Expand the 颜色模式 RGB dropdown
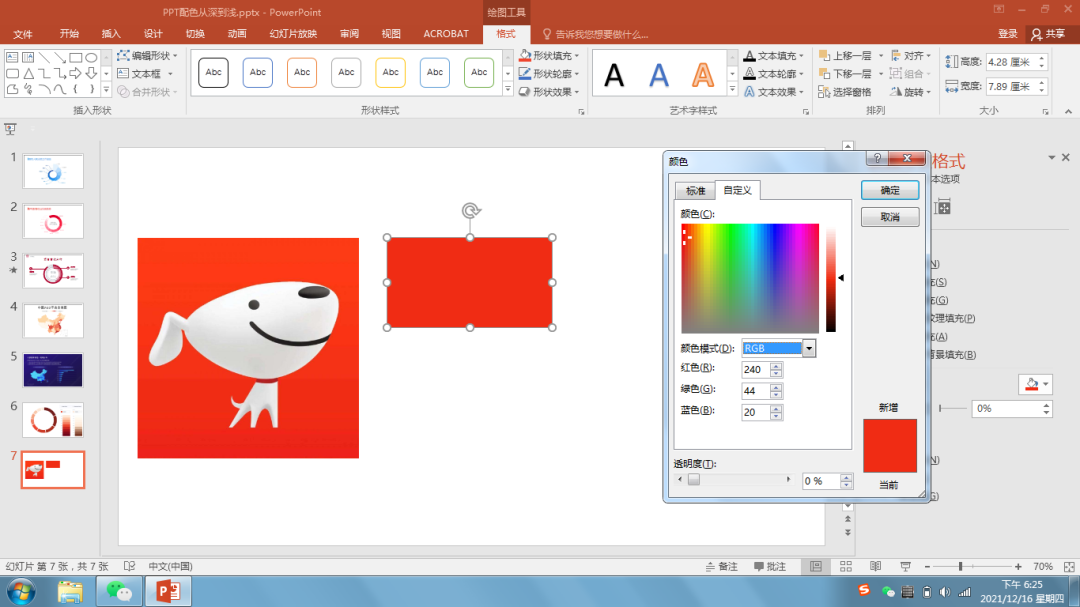1080x607 pixels. (809, 348)
